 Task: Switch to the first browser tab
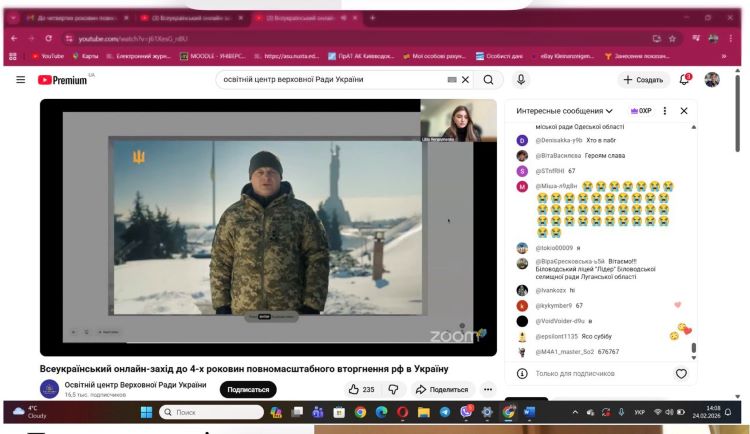click(77, 18)
